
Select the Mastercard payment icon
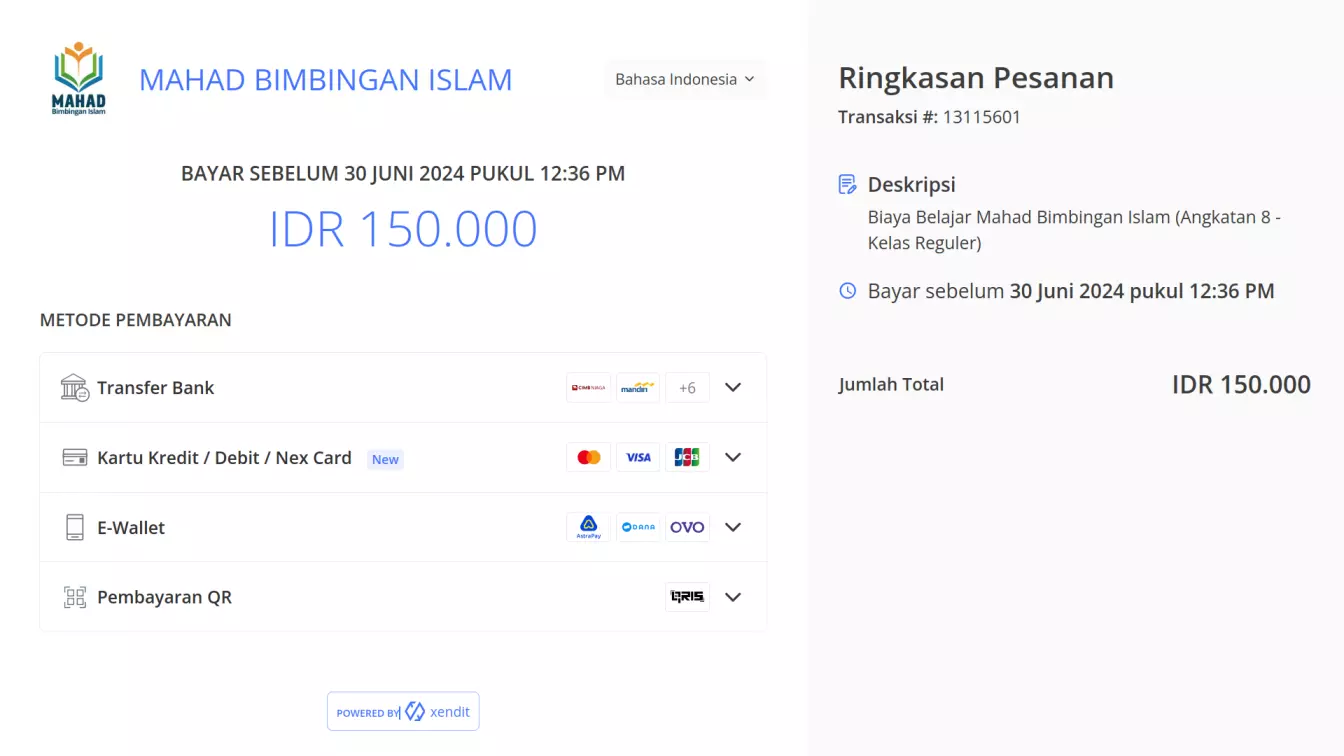588,457
